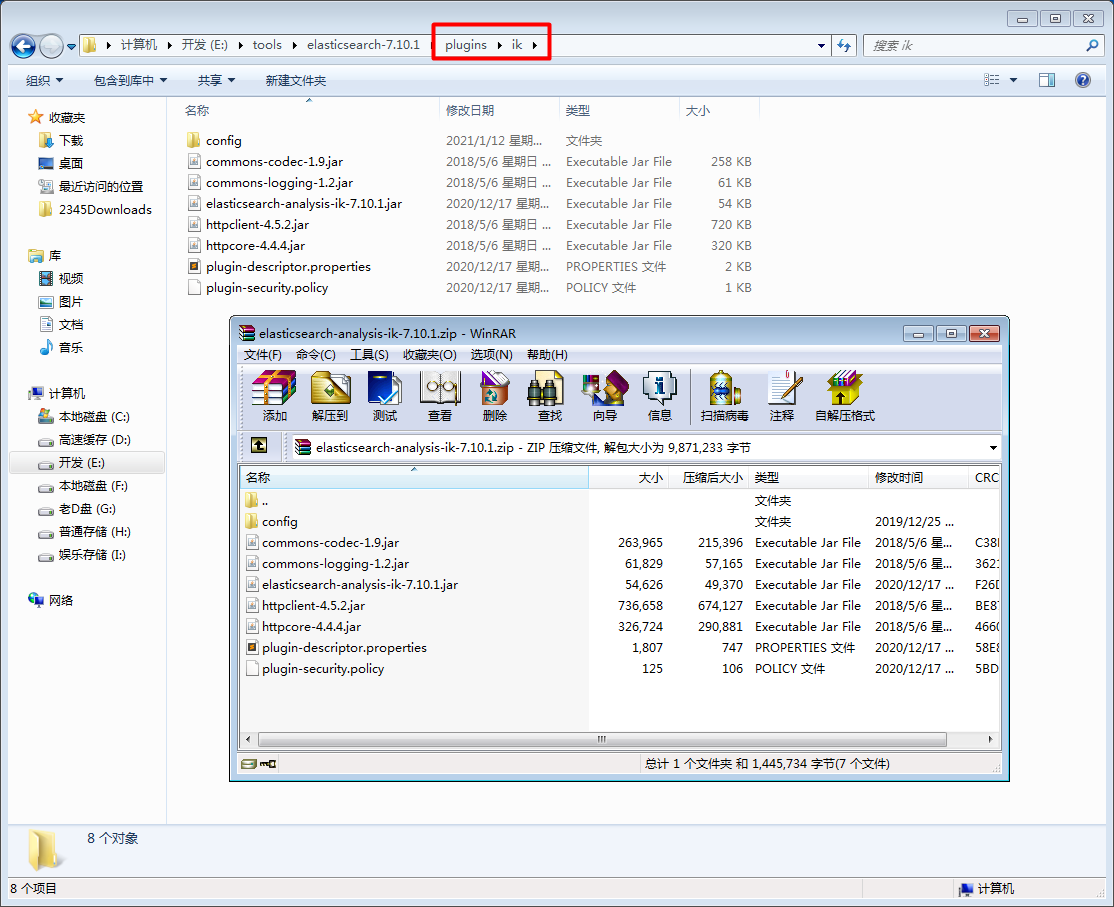
Task: Open the view options dropdown arrow
Action: coord(1014,80)
